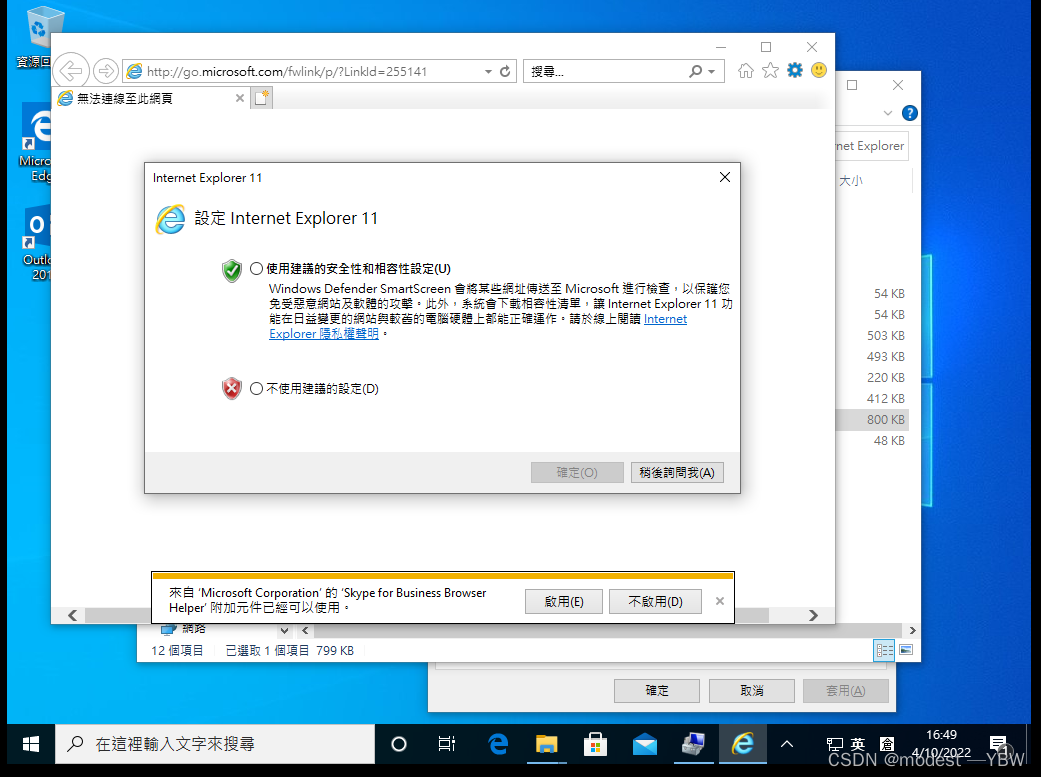Expand the address bar dropdown arrow
The image size is (1041, 777).
click(488, 71)
